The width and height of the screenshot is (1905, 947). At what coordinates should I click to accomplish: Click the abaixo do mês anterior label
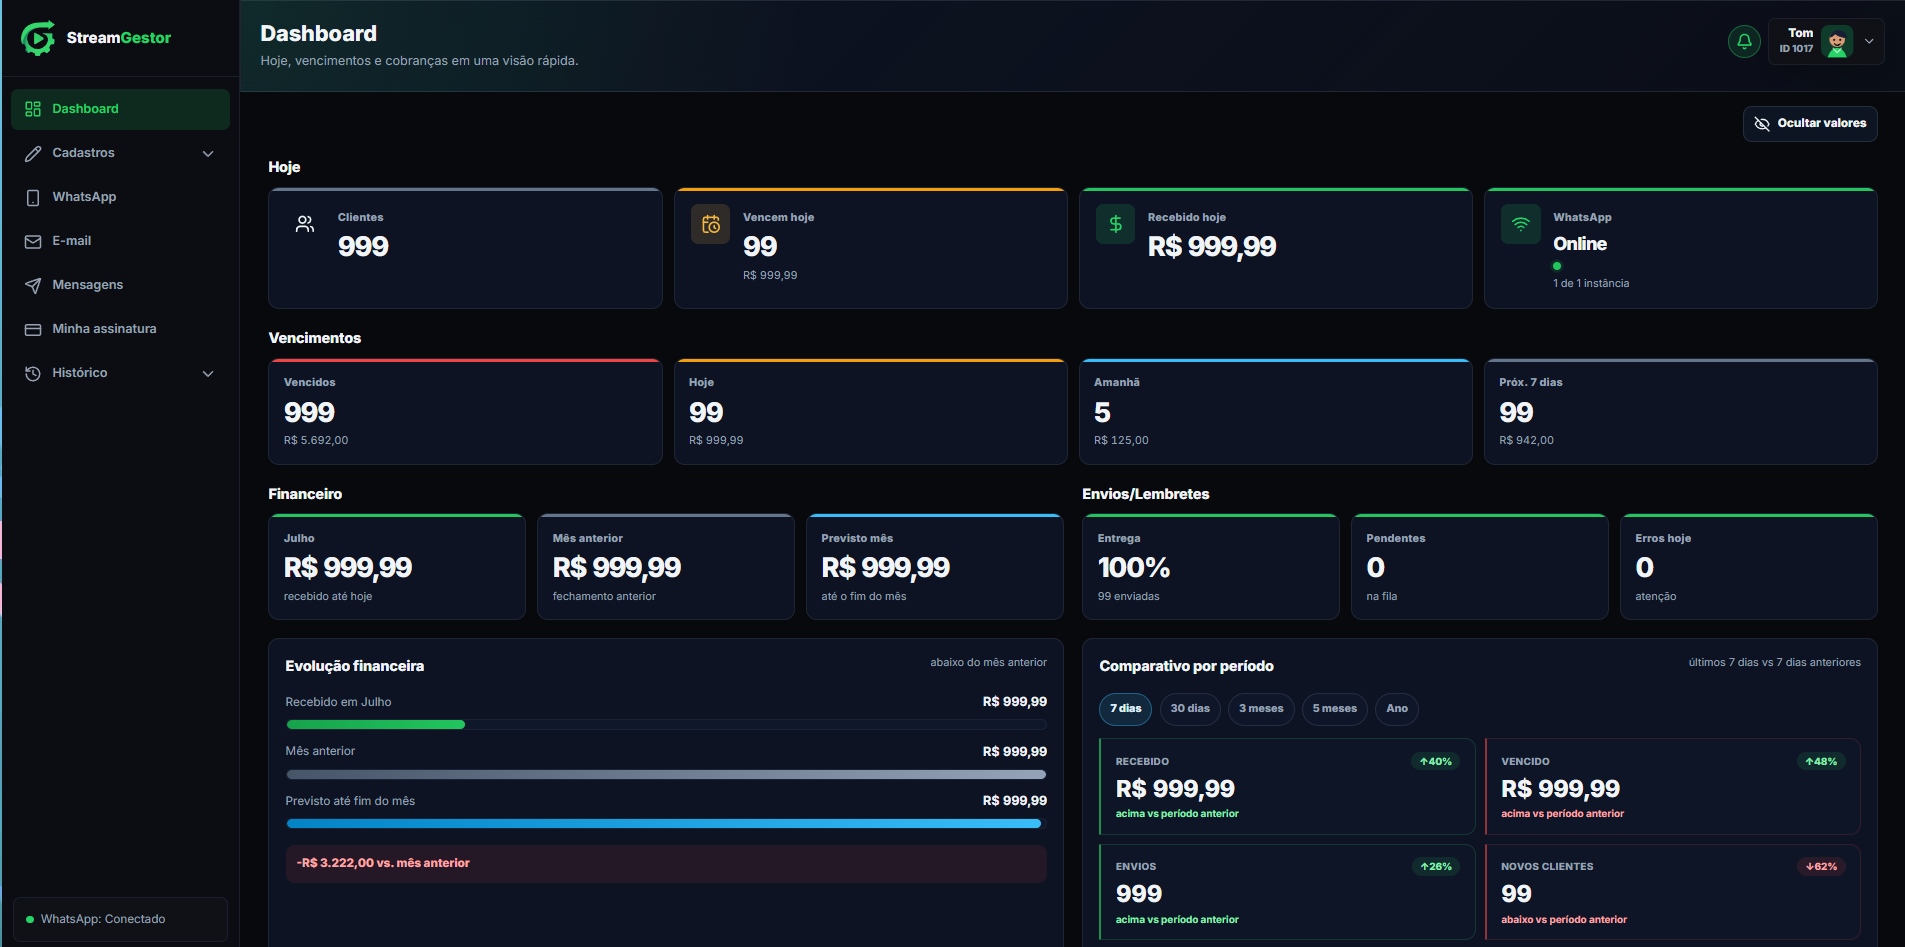click(988, 662)
